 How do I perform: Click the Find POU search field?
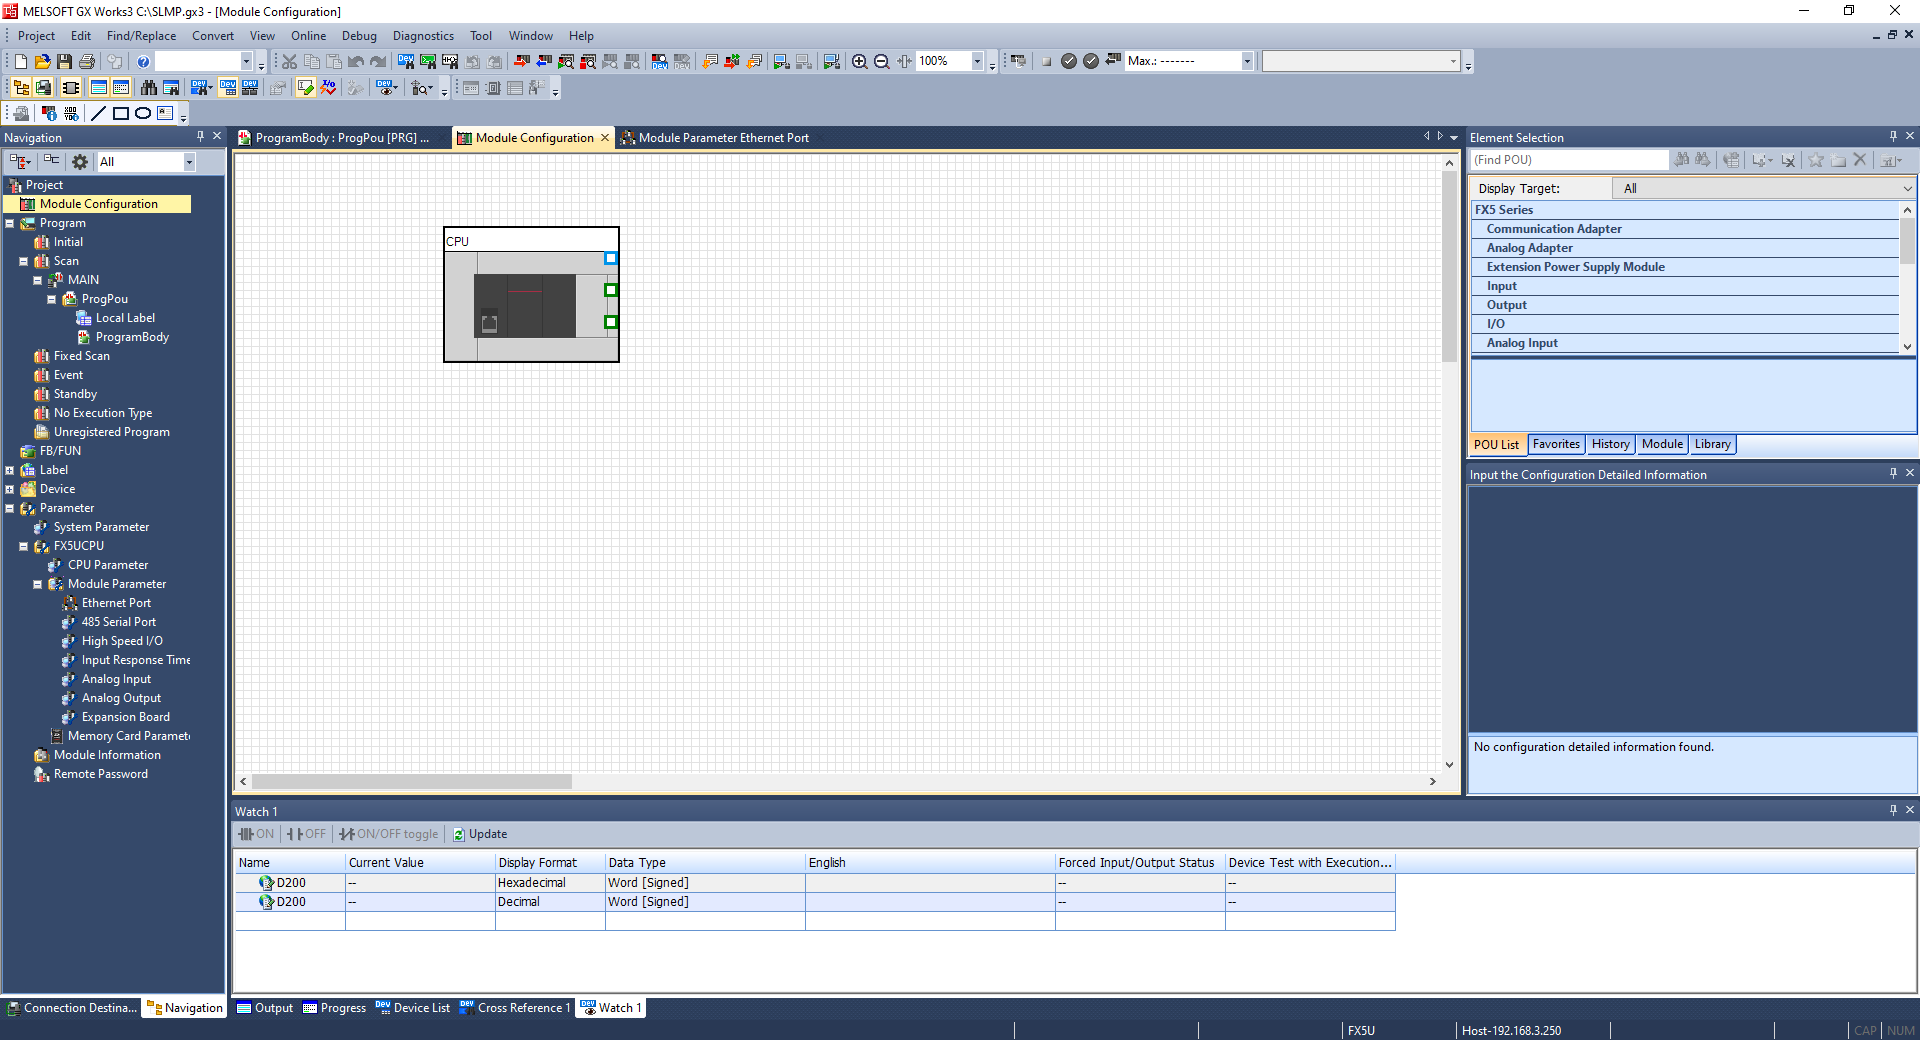coord(1569,160)
